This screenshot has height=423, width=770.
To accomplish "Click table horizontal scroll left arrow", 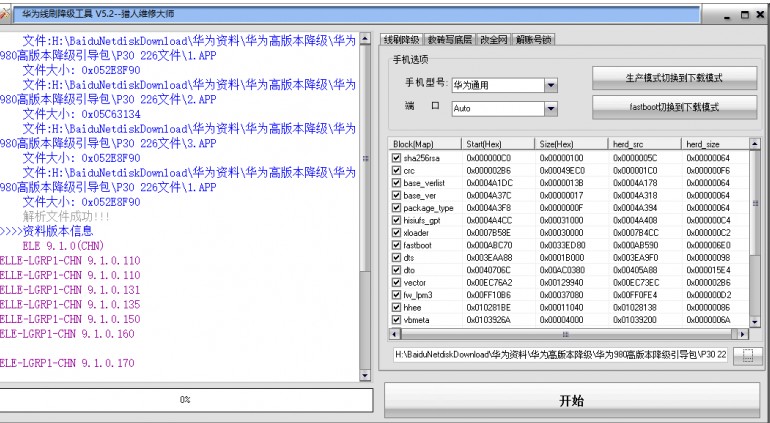I will pos(394,334).
